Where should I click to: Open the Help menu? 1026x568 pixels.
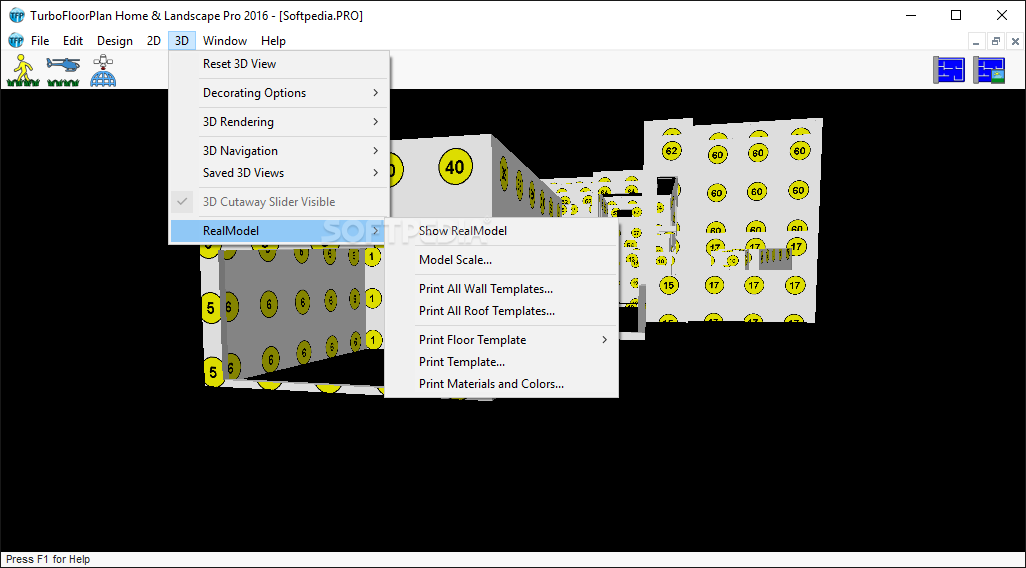(x=274, y=41)
